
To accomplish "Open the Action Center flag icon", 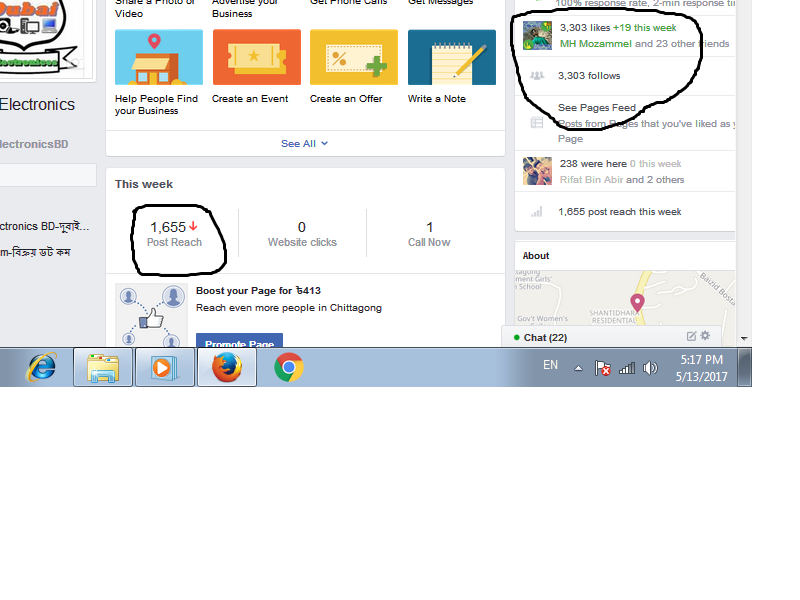I will [603, 368].
